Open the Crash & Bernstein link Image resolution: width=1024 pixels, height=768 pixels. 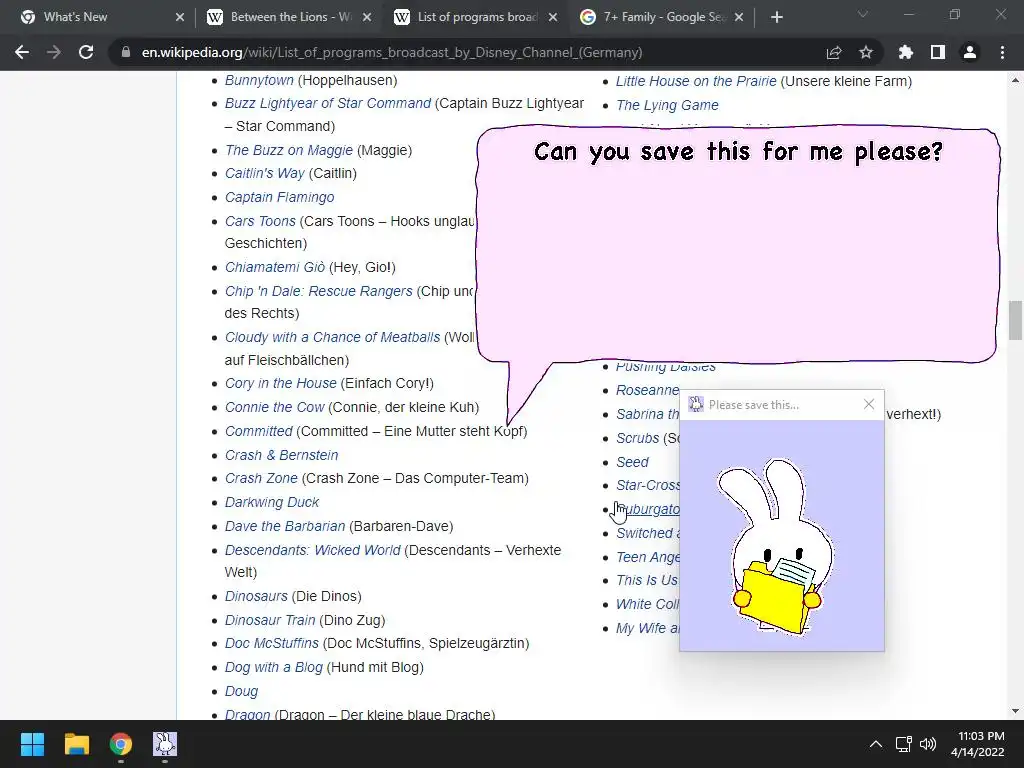[281, 455]
